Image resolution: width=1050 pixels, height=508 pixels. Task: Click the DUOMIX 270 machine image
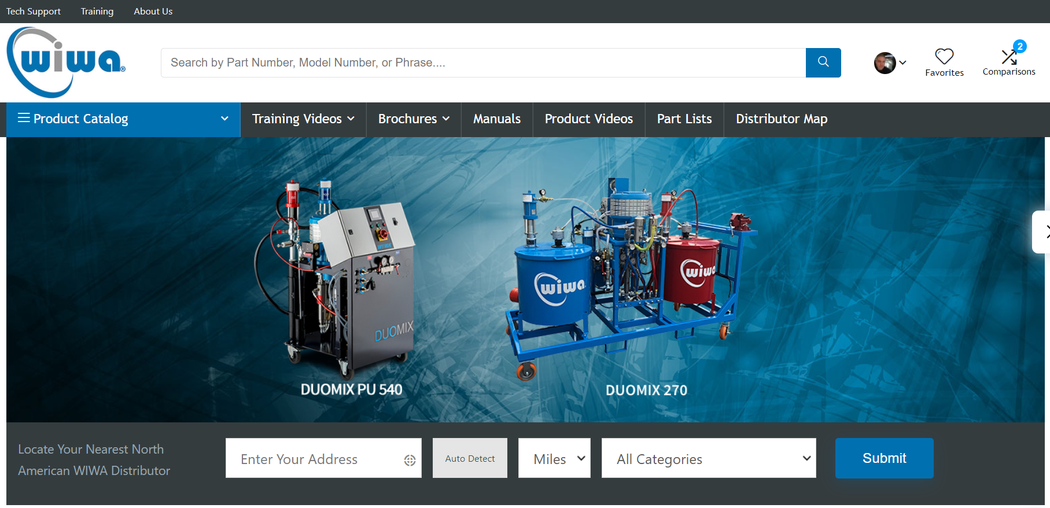point(631,278)
